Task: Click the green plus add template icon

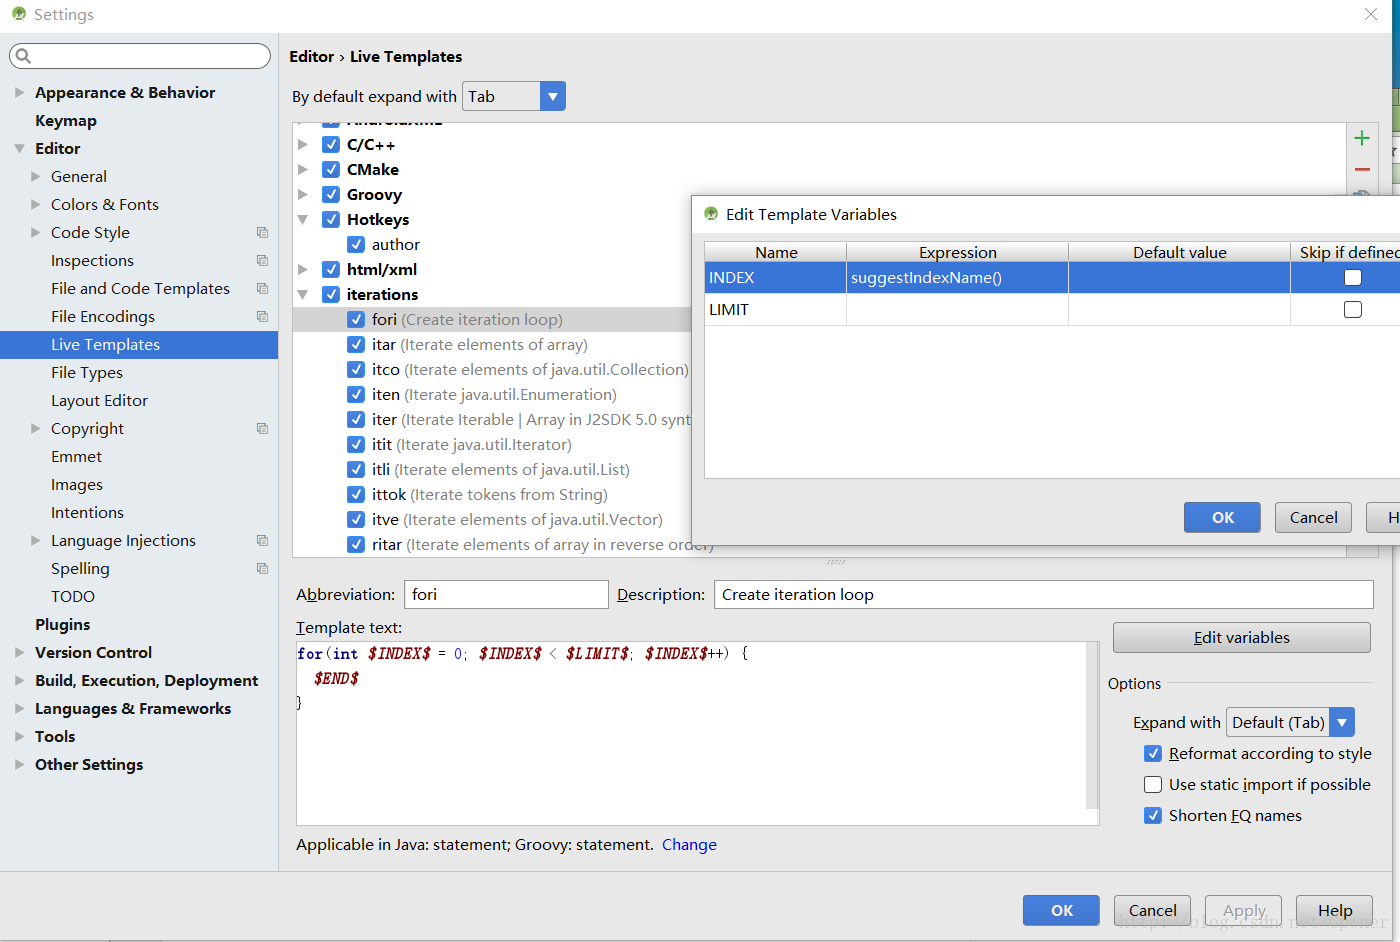Action: [1362, 138]
